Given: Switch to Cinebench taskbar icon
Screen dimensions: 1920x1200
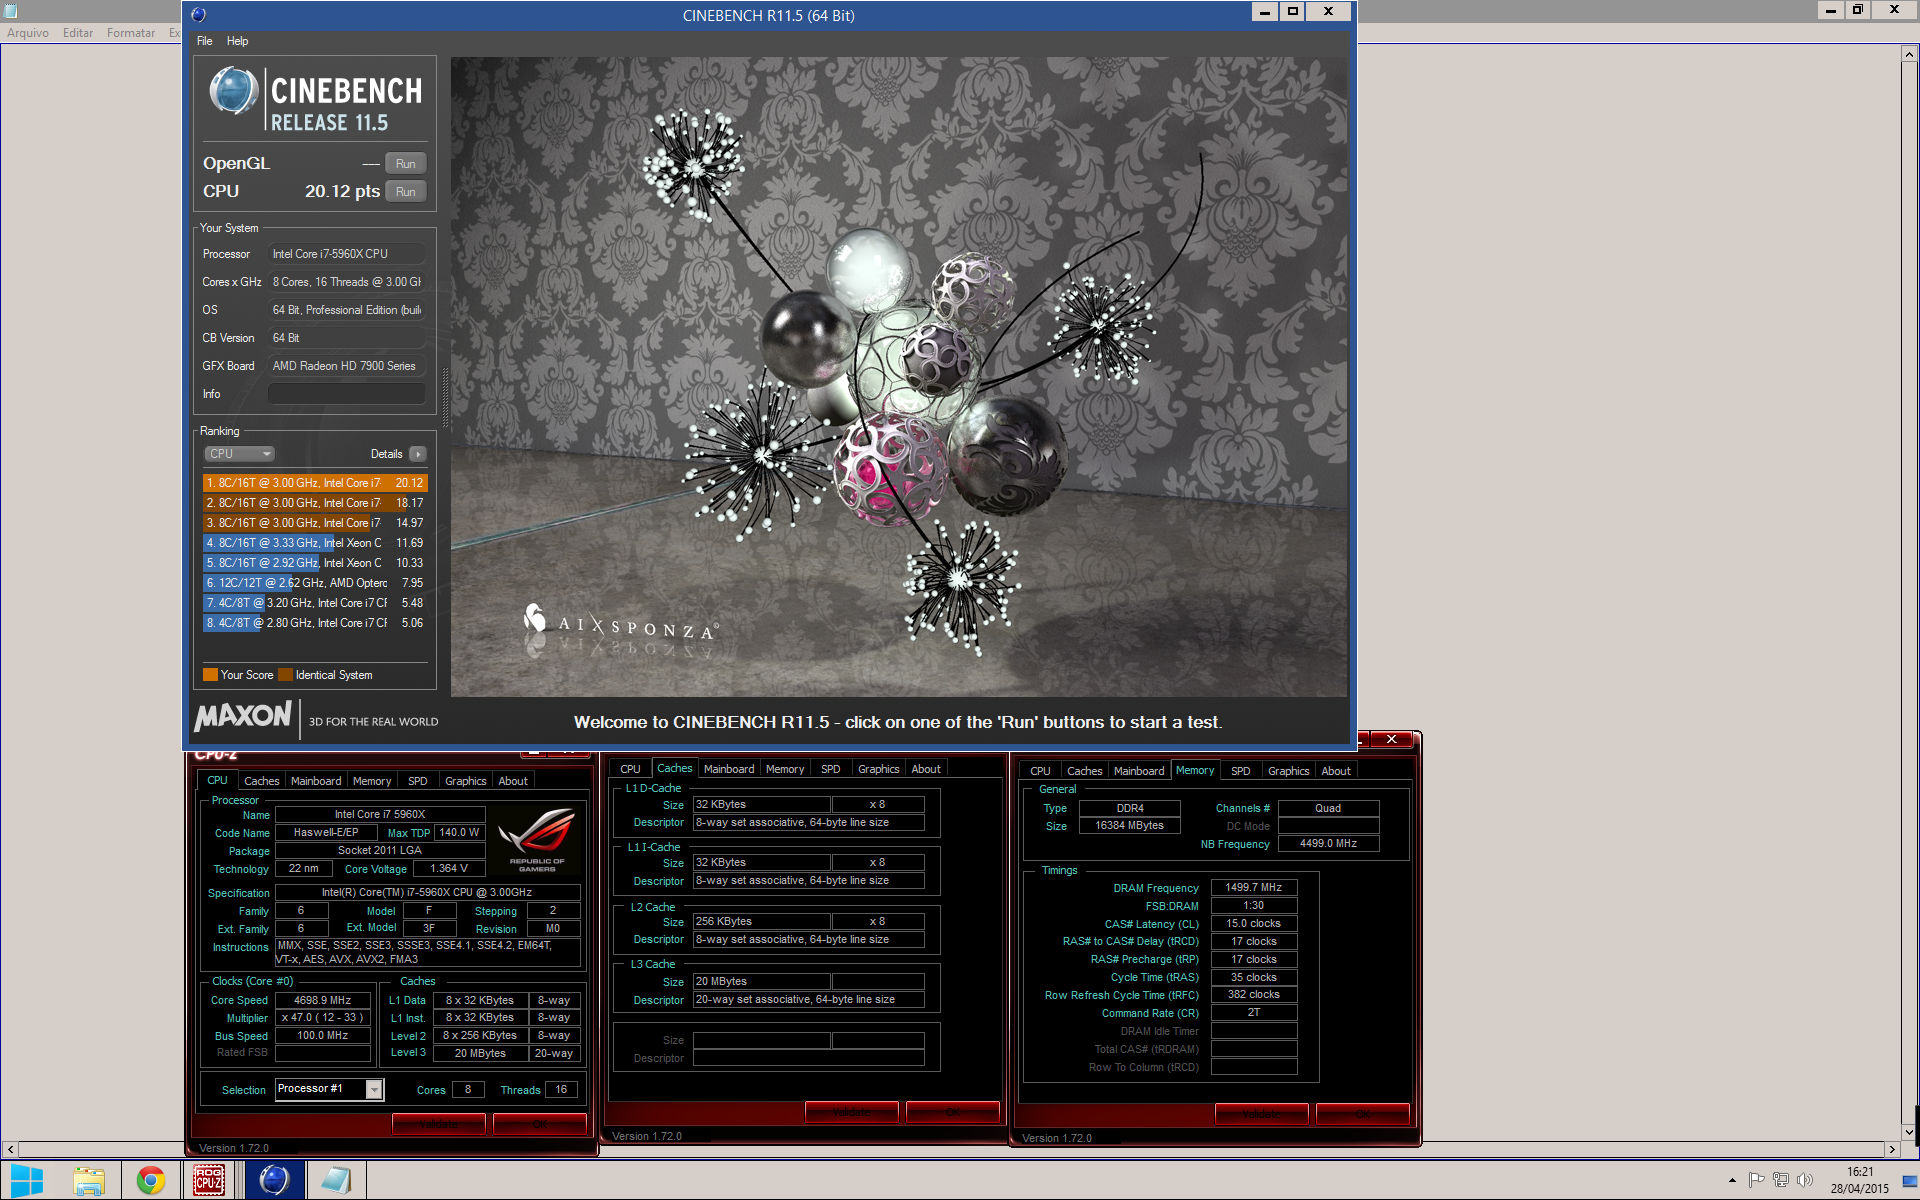Looking at the screenshot, I should point(274,1181).
